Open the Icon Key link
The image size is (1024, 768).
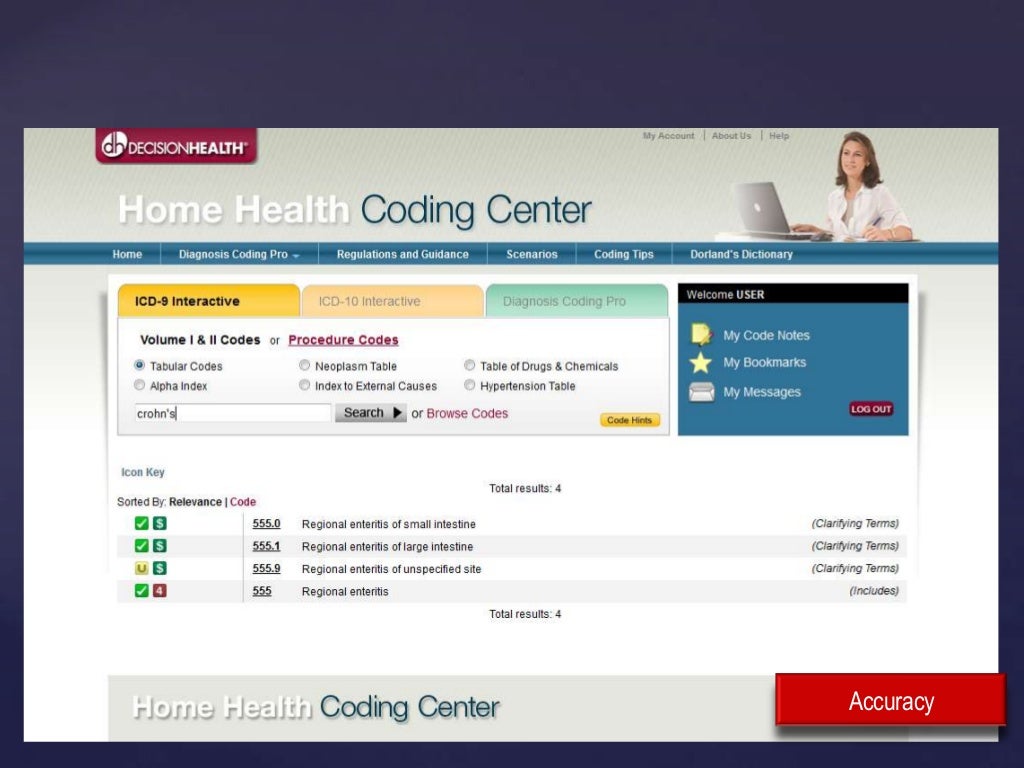coord(142,472)
